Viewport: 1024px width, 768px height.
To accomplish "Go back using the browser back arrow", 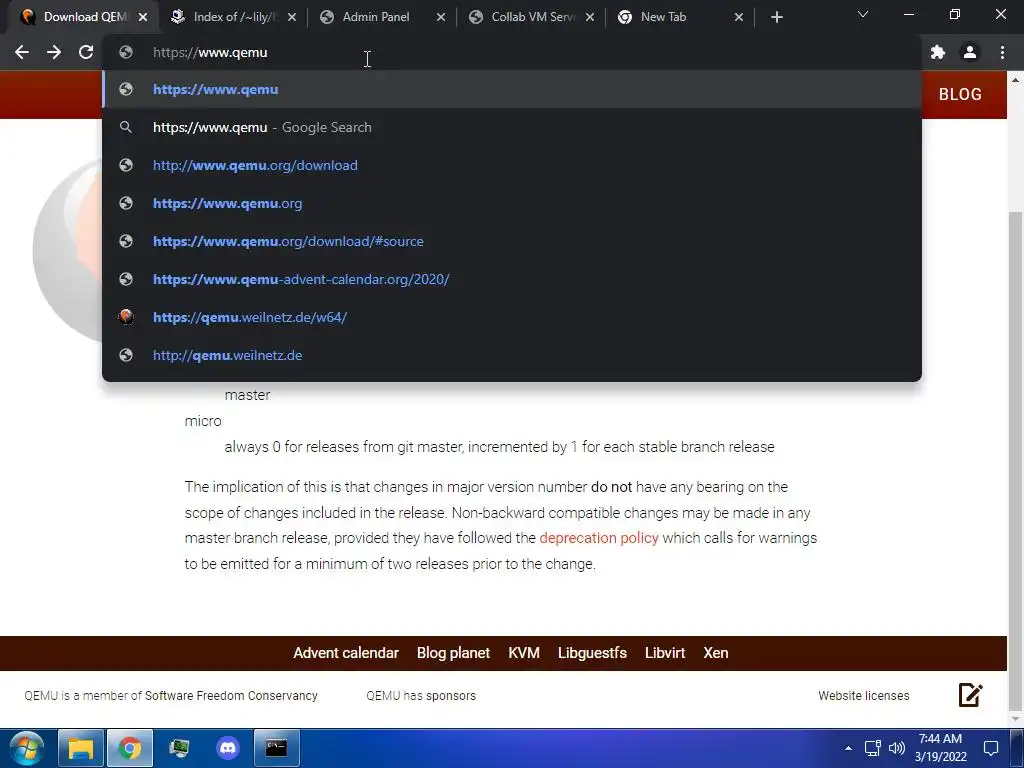I will pos(22,52).
